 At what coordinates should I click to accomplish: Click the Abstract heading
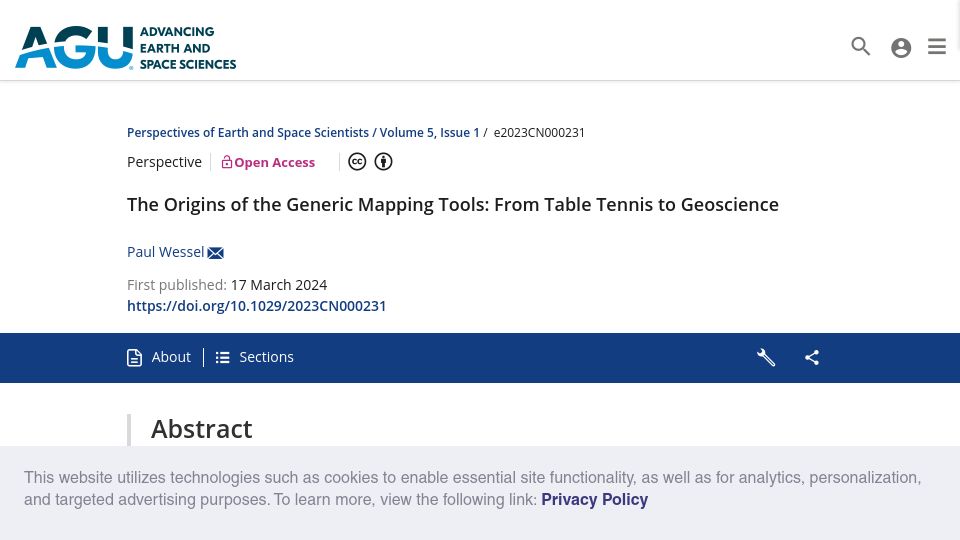click(201, 429)
